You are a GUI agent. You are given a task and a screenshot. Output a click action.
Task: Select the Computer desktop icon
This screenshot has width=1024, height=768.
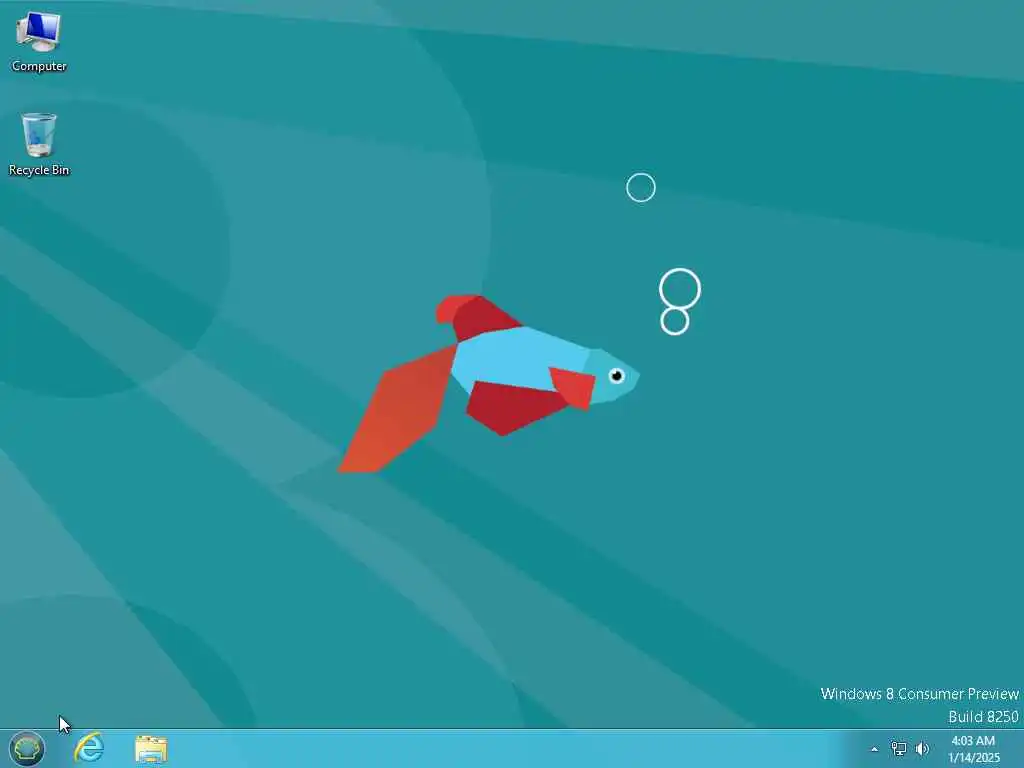pos(39,42)
